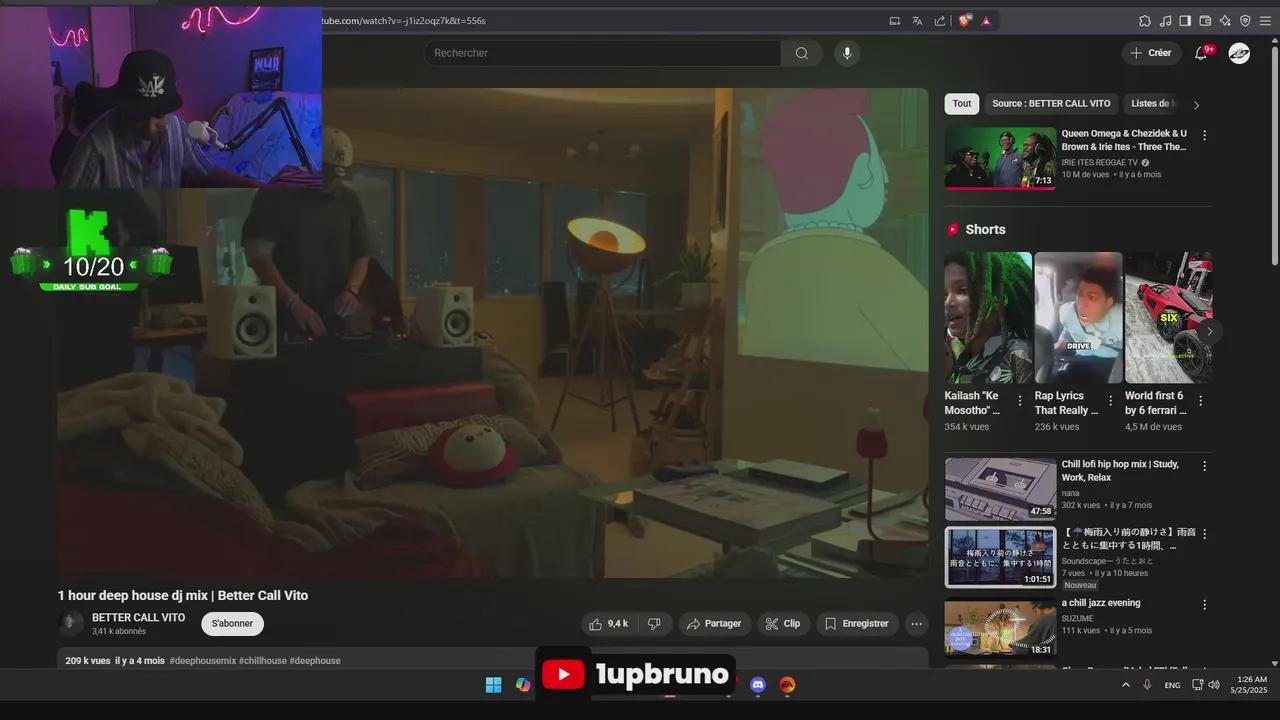Click the a chill jazz evening title
The height and width of the screenshot is (720, 1280).
coord(1101,603)
